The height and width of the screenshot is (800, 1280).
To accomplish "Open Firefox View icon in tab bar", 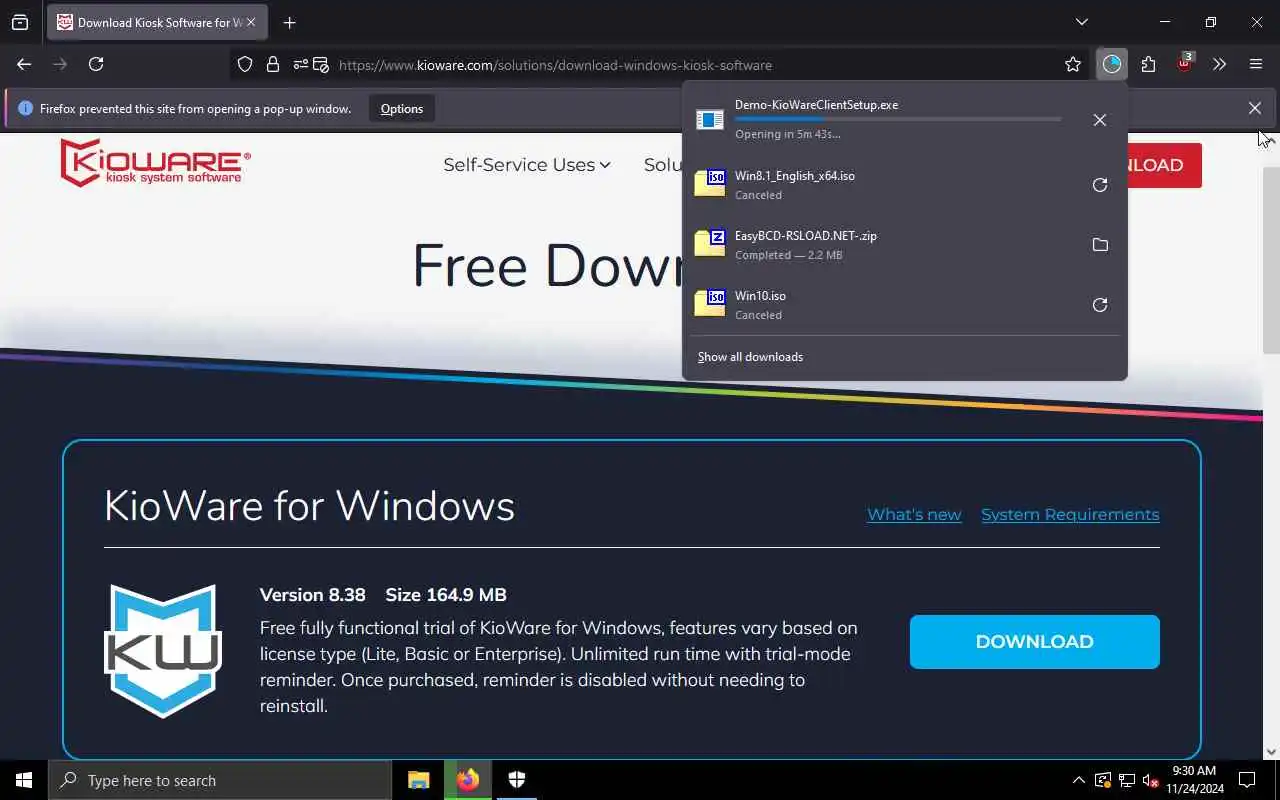I will click(x=20, y=22).
